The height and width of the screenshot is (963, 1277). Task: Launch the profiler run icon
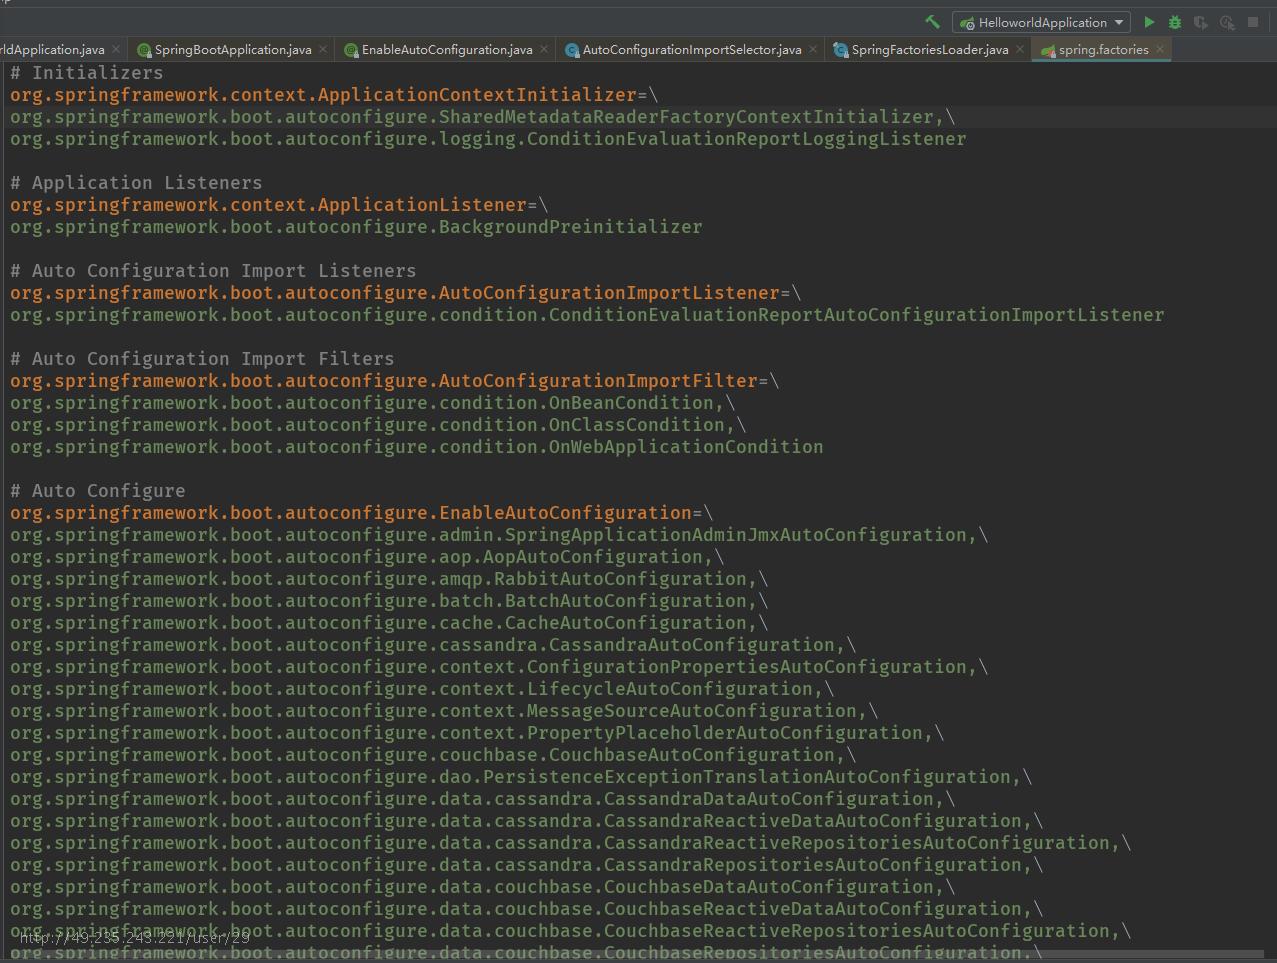(1227, 22)
